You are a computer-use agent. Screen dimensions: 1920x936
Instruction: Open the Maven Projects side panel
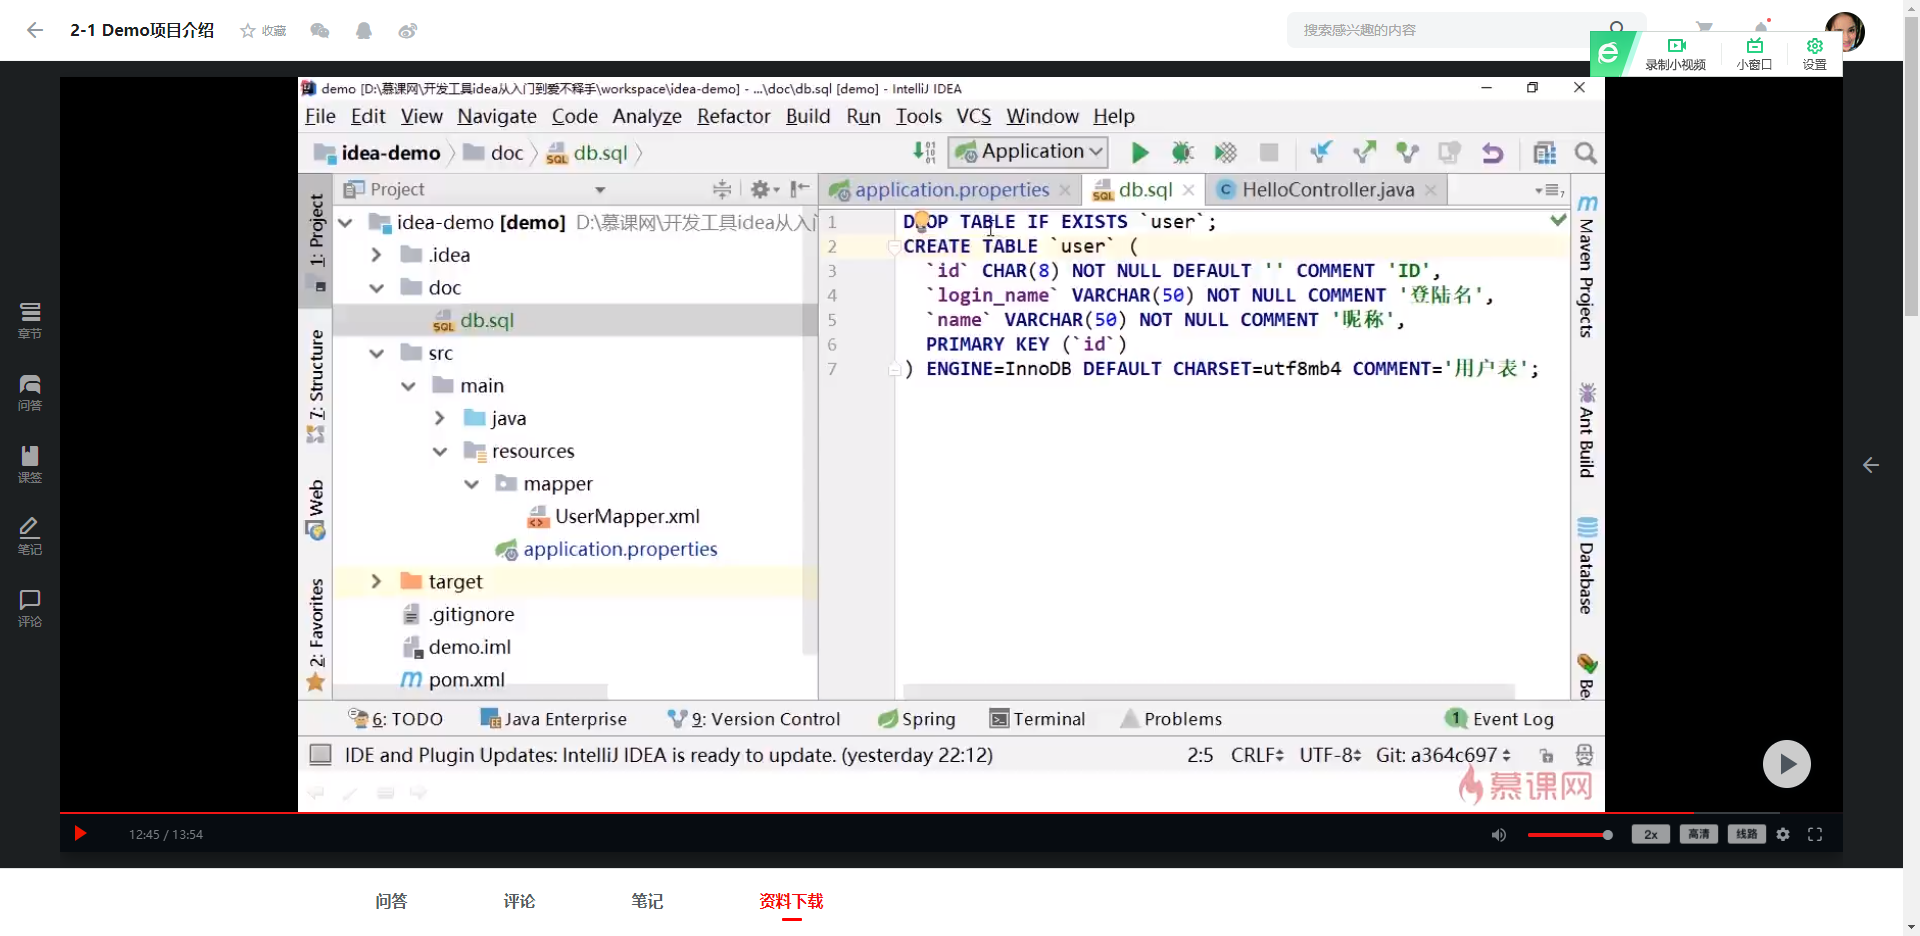1587,266
